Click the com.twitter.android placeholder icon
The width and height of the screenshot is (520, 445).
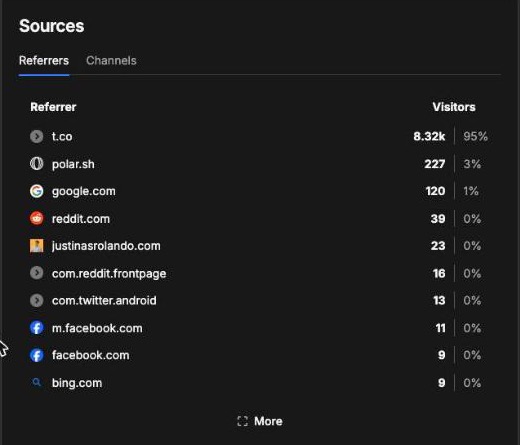[x=37, y=300]
